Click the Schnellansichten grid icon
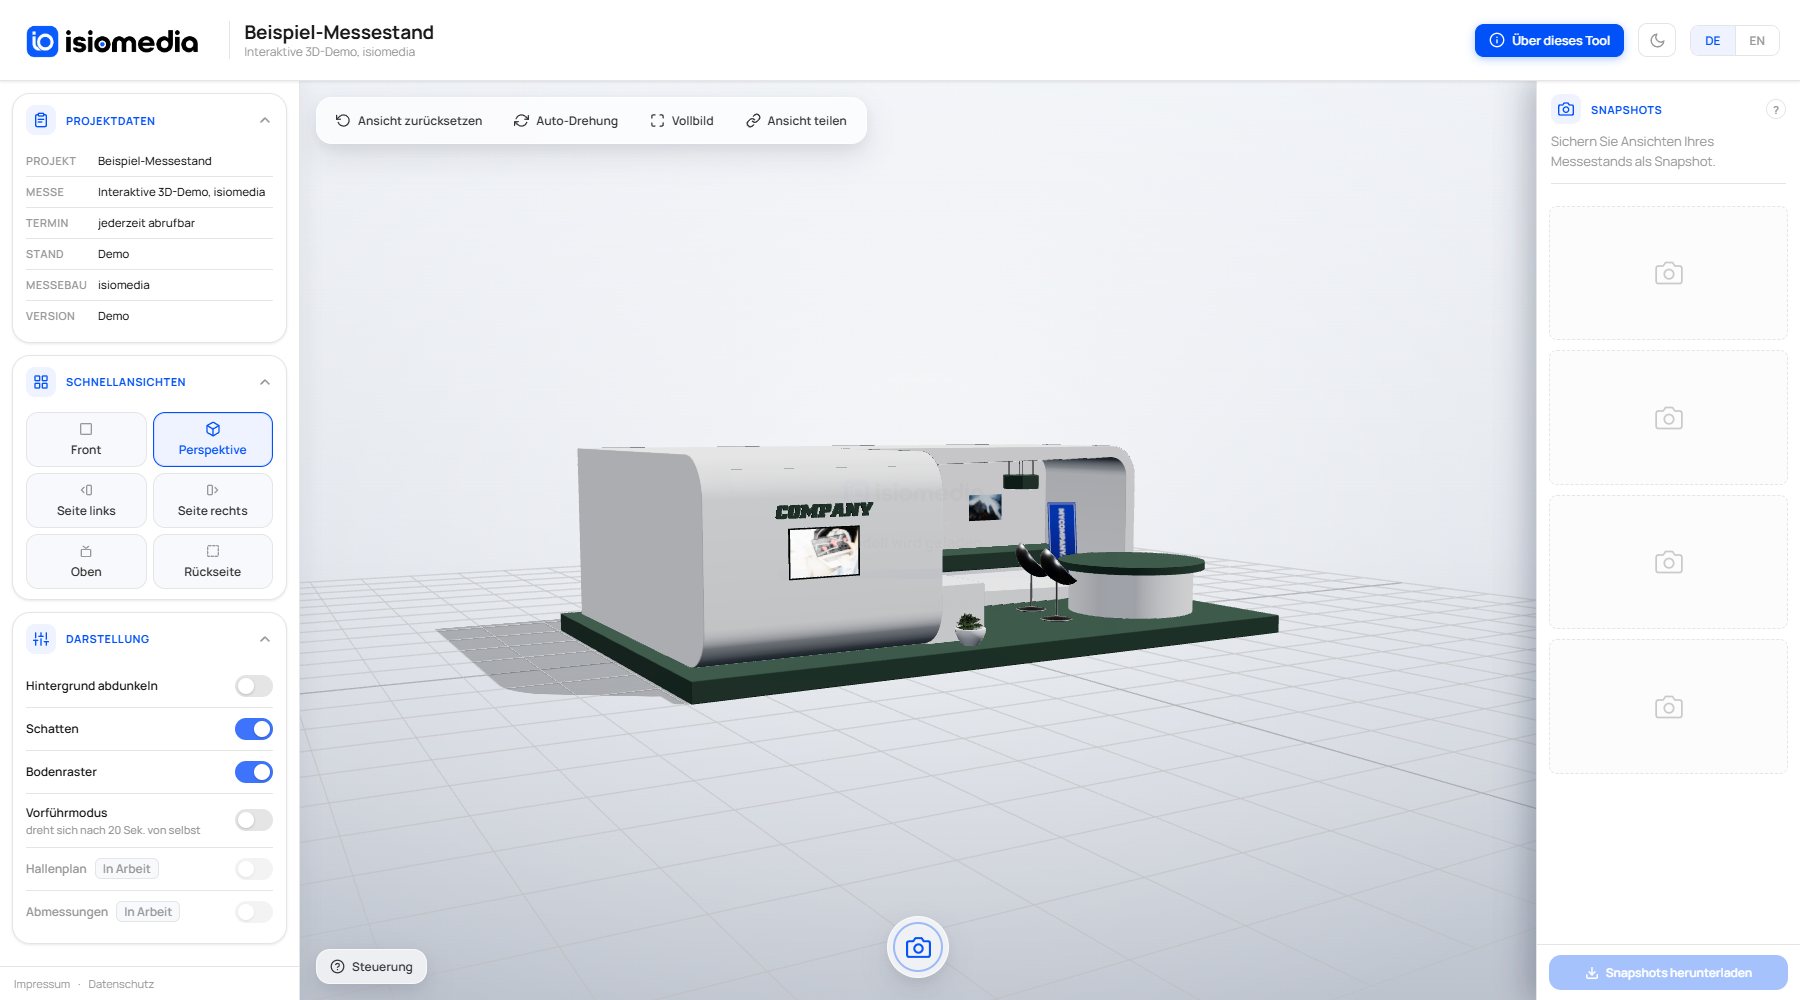 click(x=41, y=382)
